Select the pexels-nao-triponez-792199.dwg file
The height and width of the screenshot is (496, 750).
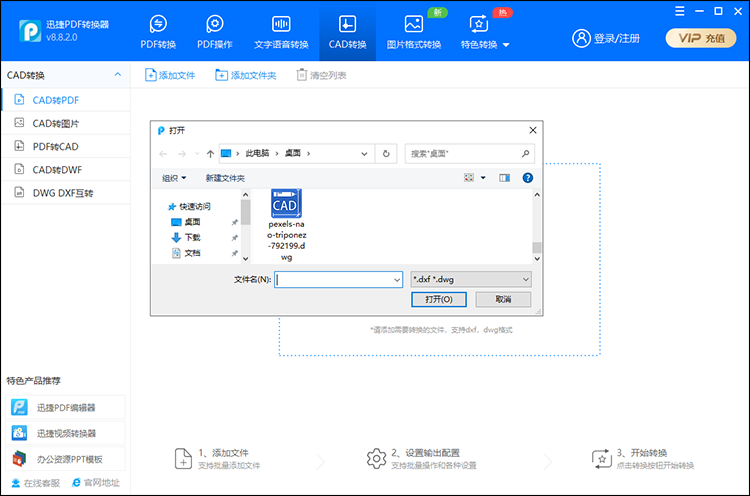[x=287, y=225]
